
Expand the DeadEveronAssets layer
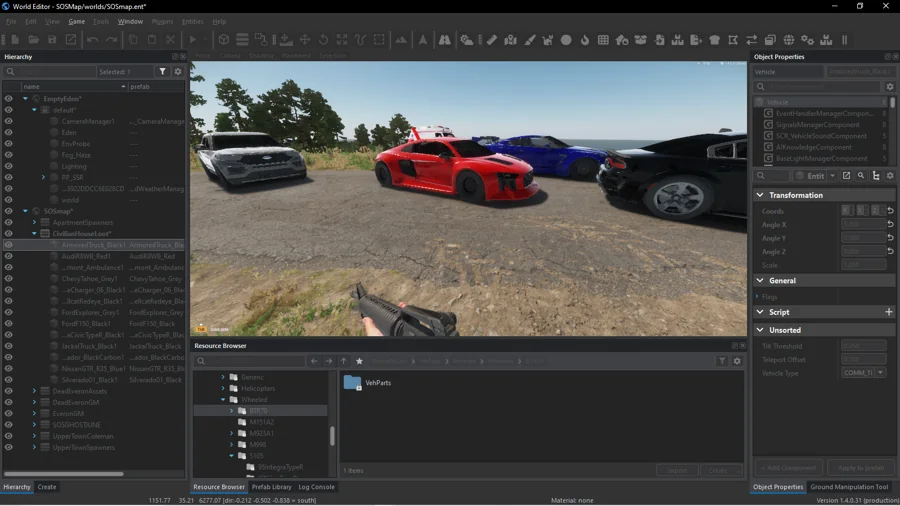coord(34,391)
